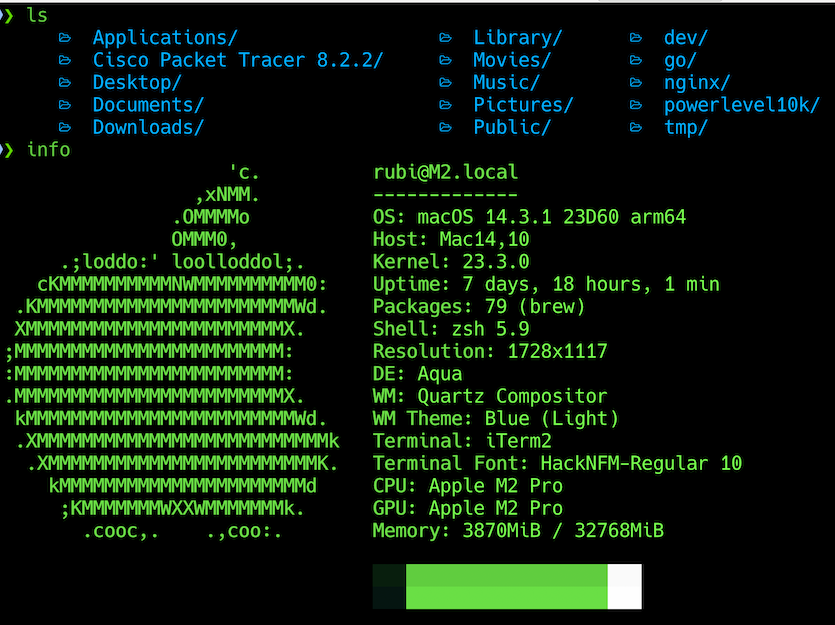The image size is (835, 625).
Task: Click the go/ directory name
Action: [x=680, y=60]
